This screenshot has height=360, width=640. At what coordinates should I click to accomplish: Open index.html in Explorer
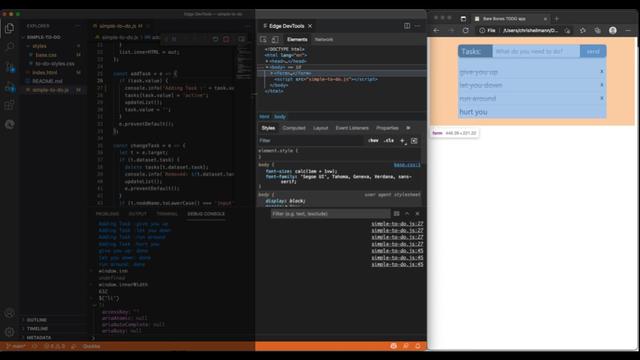pos(45,73)
